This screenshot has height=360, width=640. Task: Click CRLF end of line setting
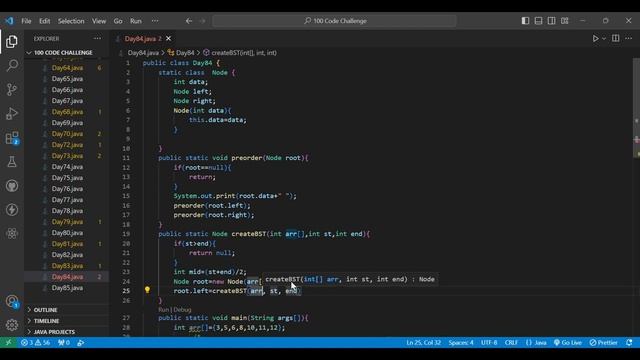[511, 342]
